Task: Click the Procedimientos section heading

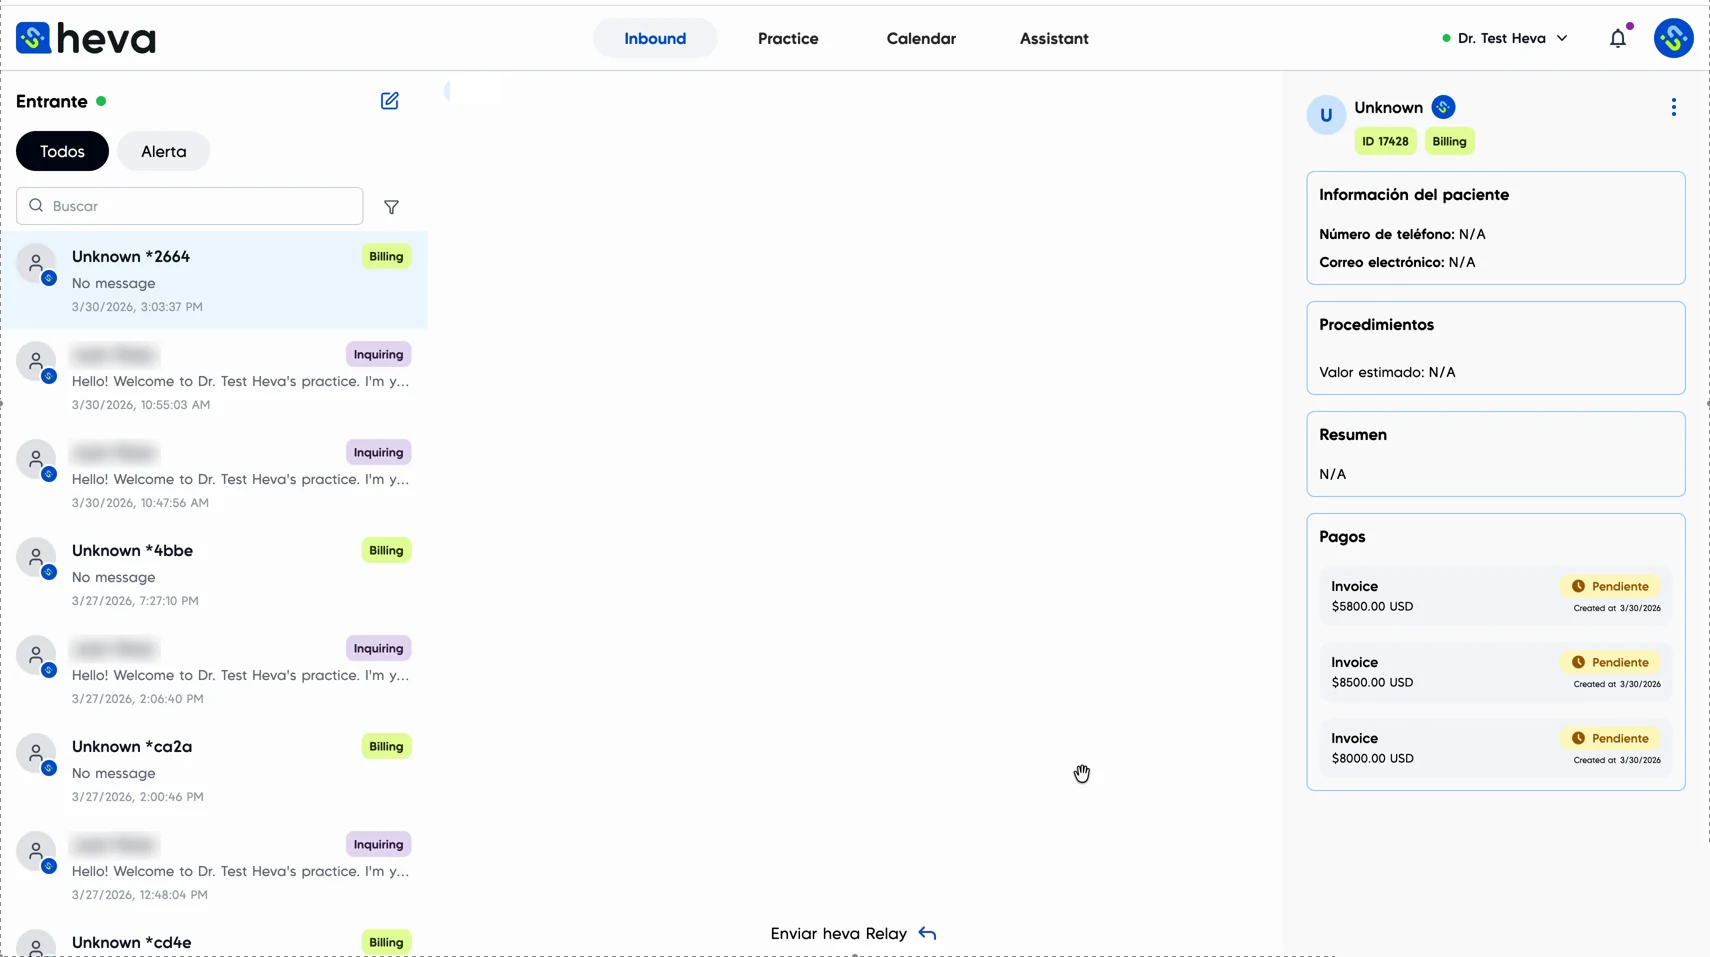Action: (x=1376, y=325)
